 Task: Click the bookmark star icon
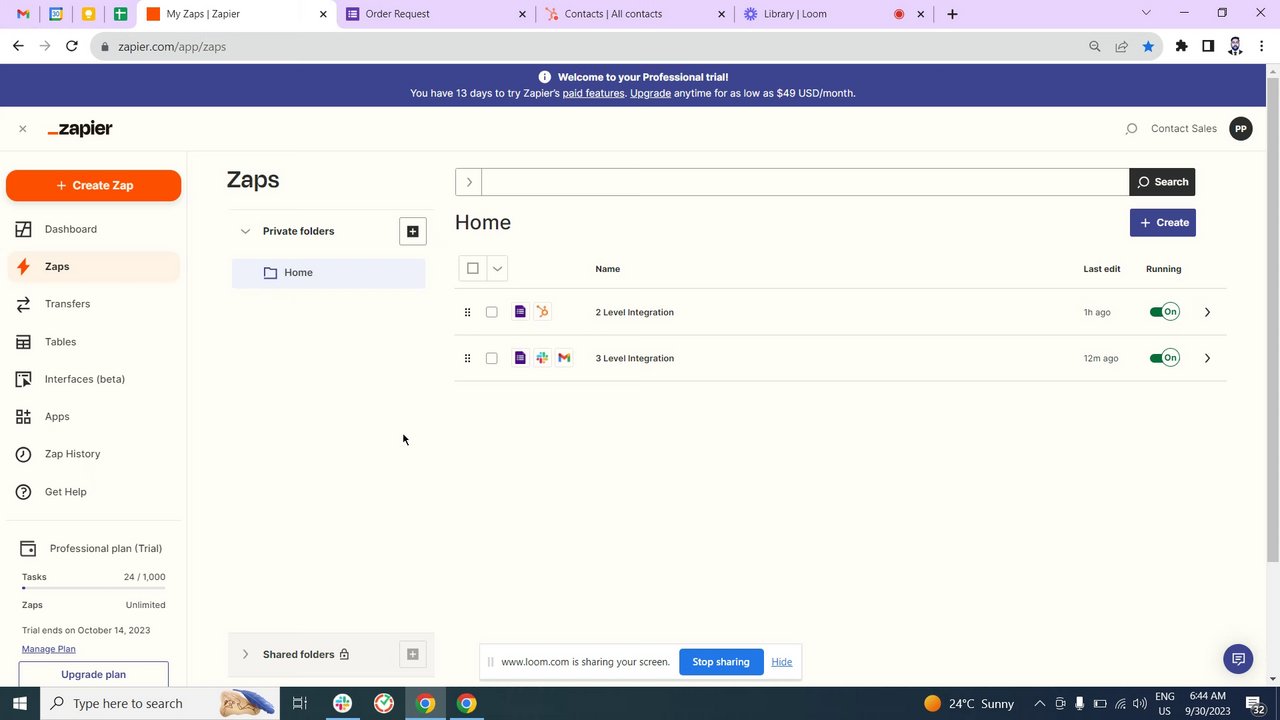pyautogui.click(x=1148, y=46)
